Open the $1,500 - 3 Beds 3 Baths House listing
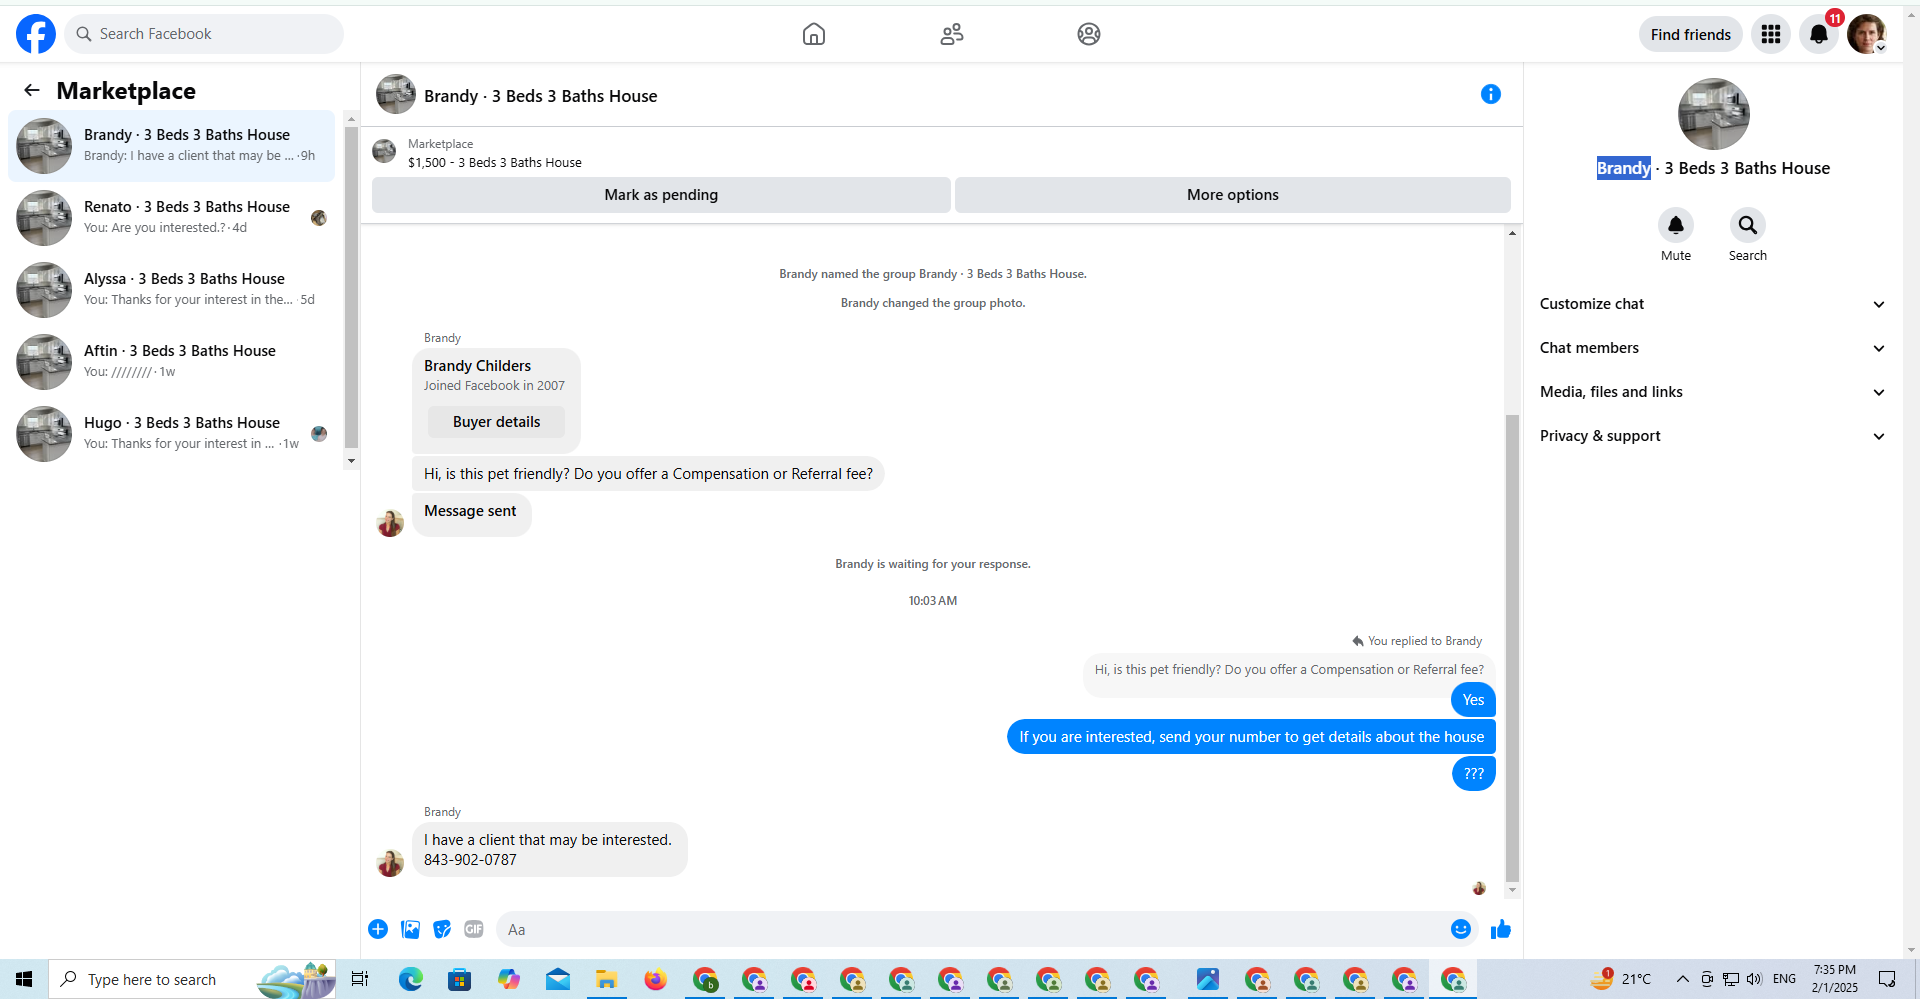This screenshot has height=999, width=1920. [x=494, y=162]
